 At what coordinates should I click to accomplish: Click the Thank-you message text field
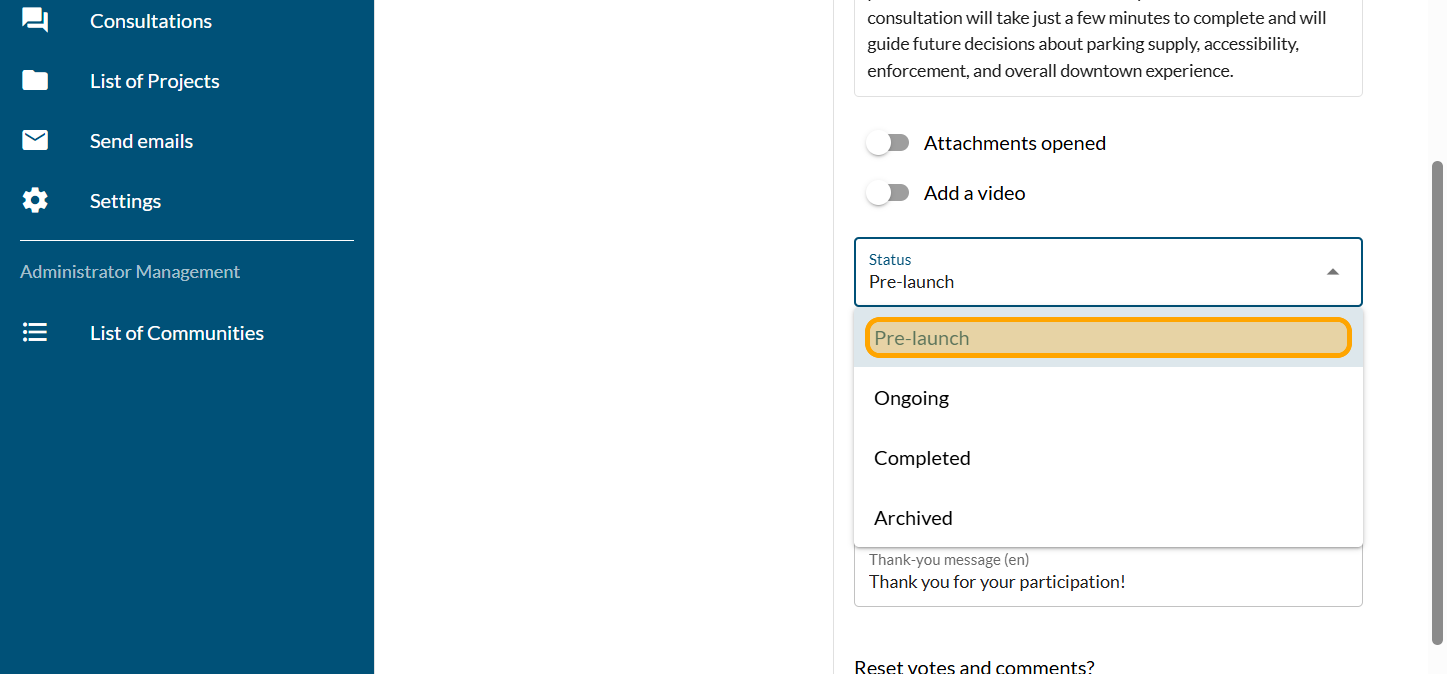click(1107, 582)
